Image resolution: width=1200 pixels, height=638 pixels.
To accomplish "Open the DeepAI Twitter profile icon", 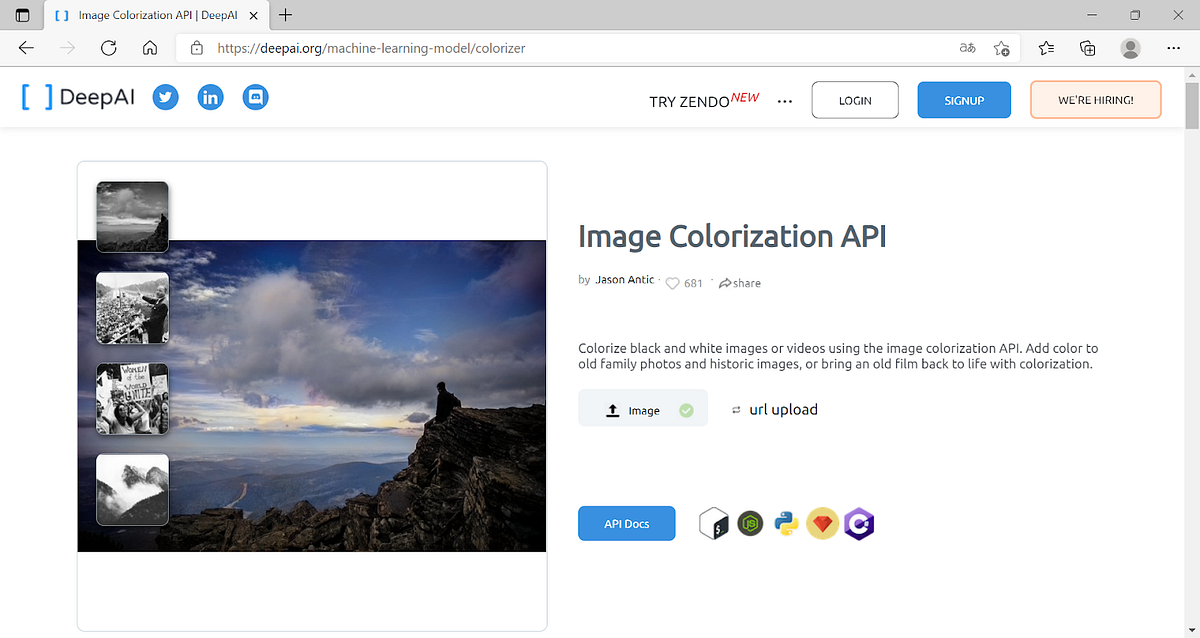I will tap(165, 97).
